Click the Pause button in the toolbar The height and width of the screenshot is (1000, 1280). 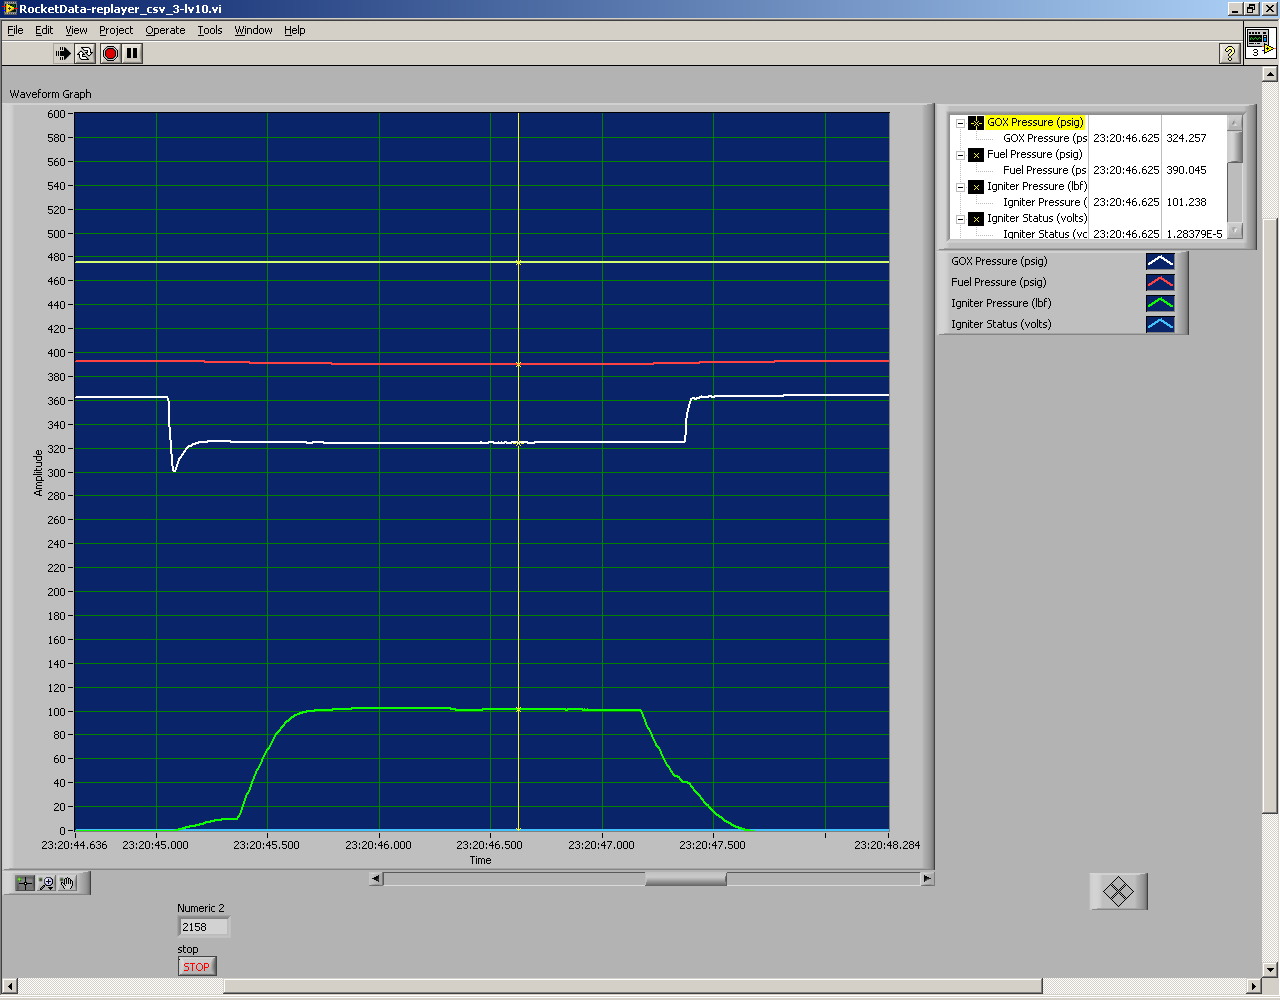[x=132, y=53]
